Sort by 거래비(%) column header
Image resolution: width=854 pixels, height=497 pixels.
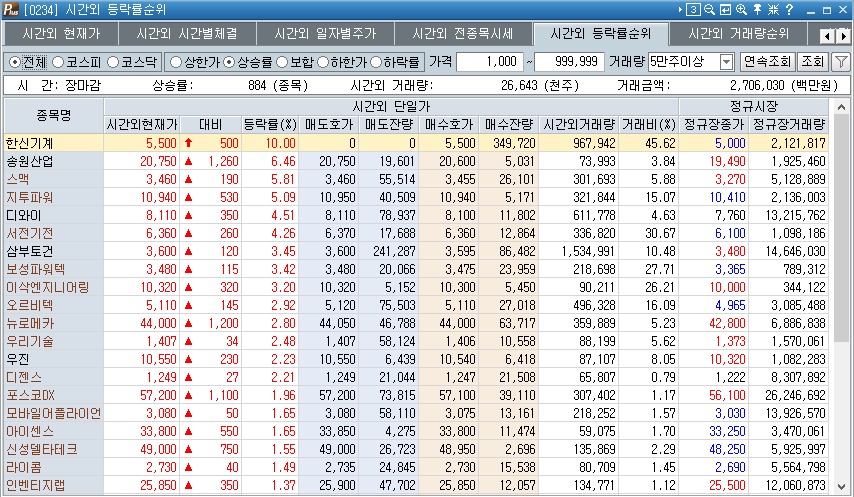[649, 125]
